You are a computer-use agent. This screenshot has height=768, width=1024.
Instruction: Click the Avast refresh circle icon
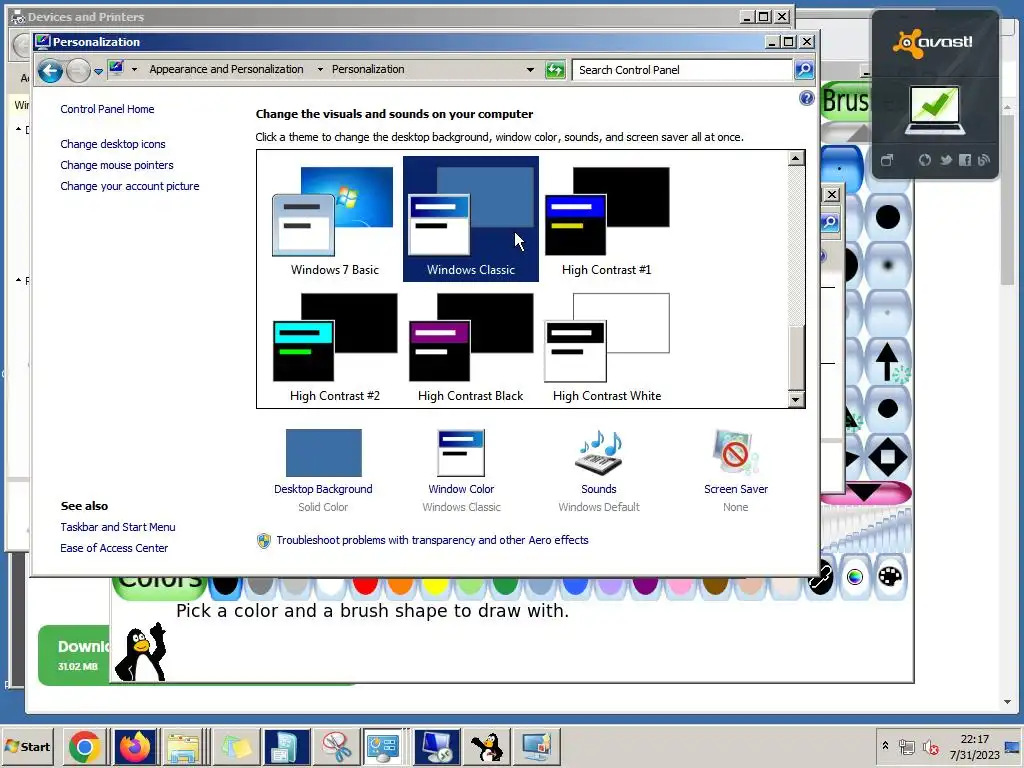[925, 160]
